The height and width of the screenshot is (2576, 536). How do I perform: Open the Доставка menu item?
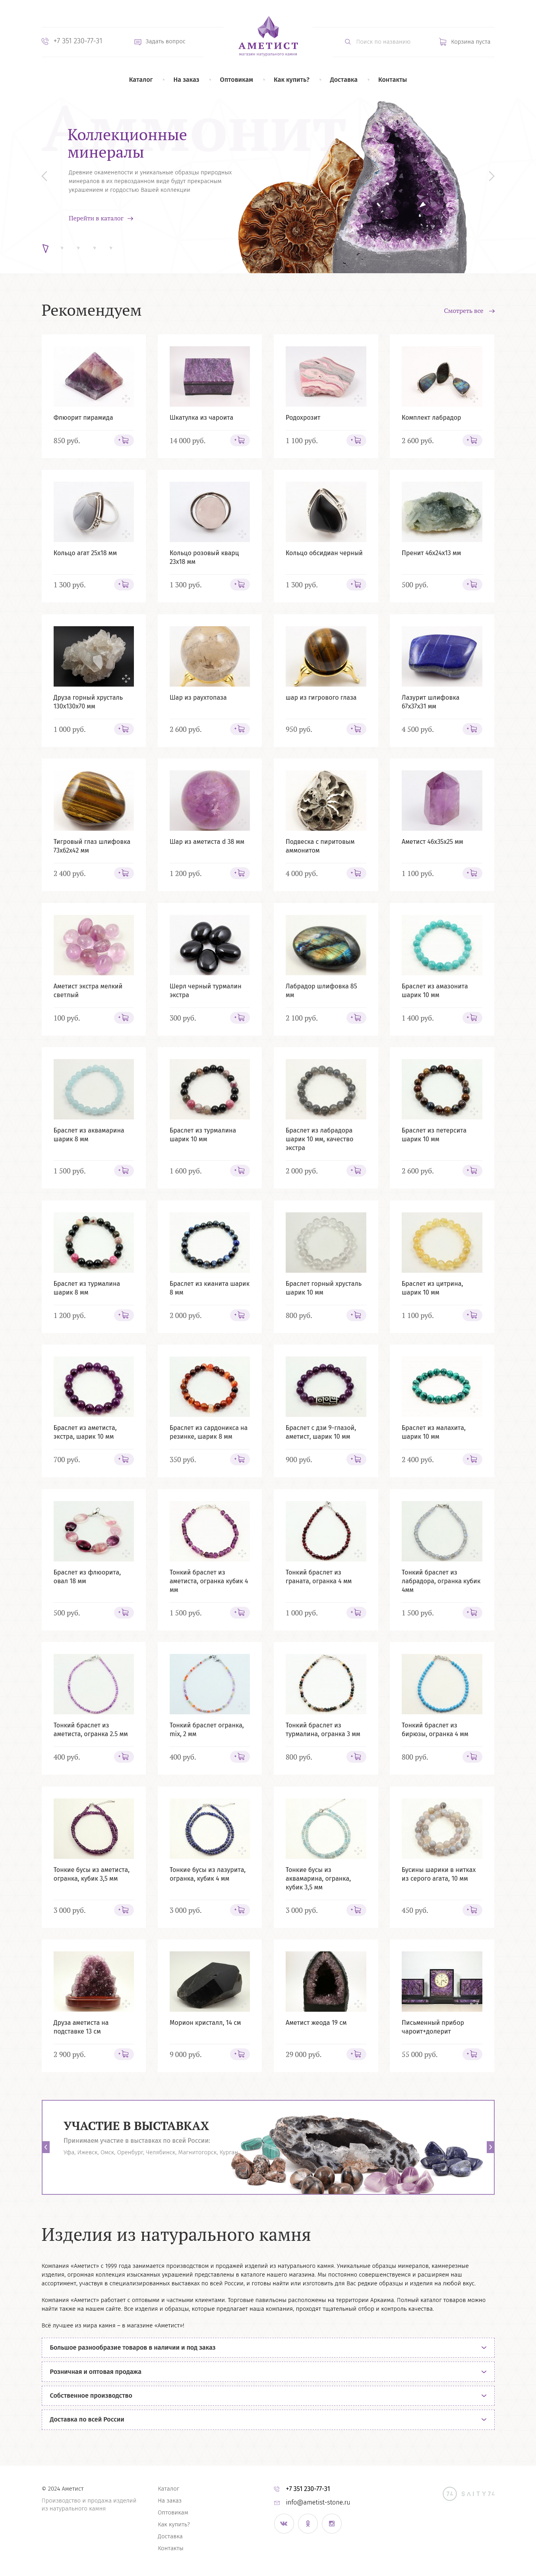tap(343, 79)
